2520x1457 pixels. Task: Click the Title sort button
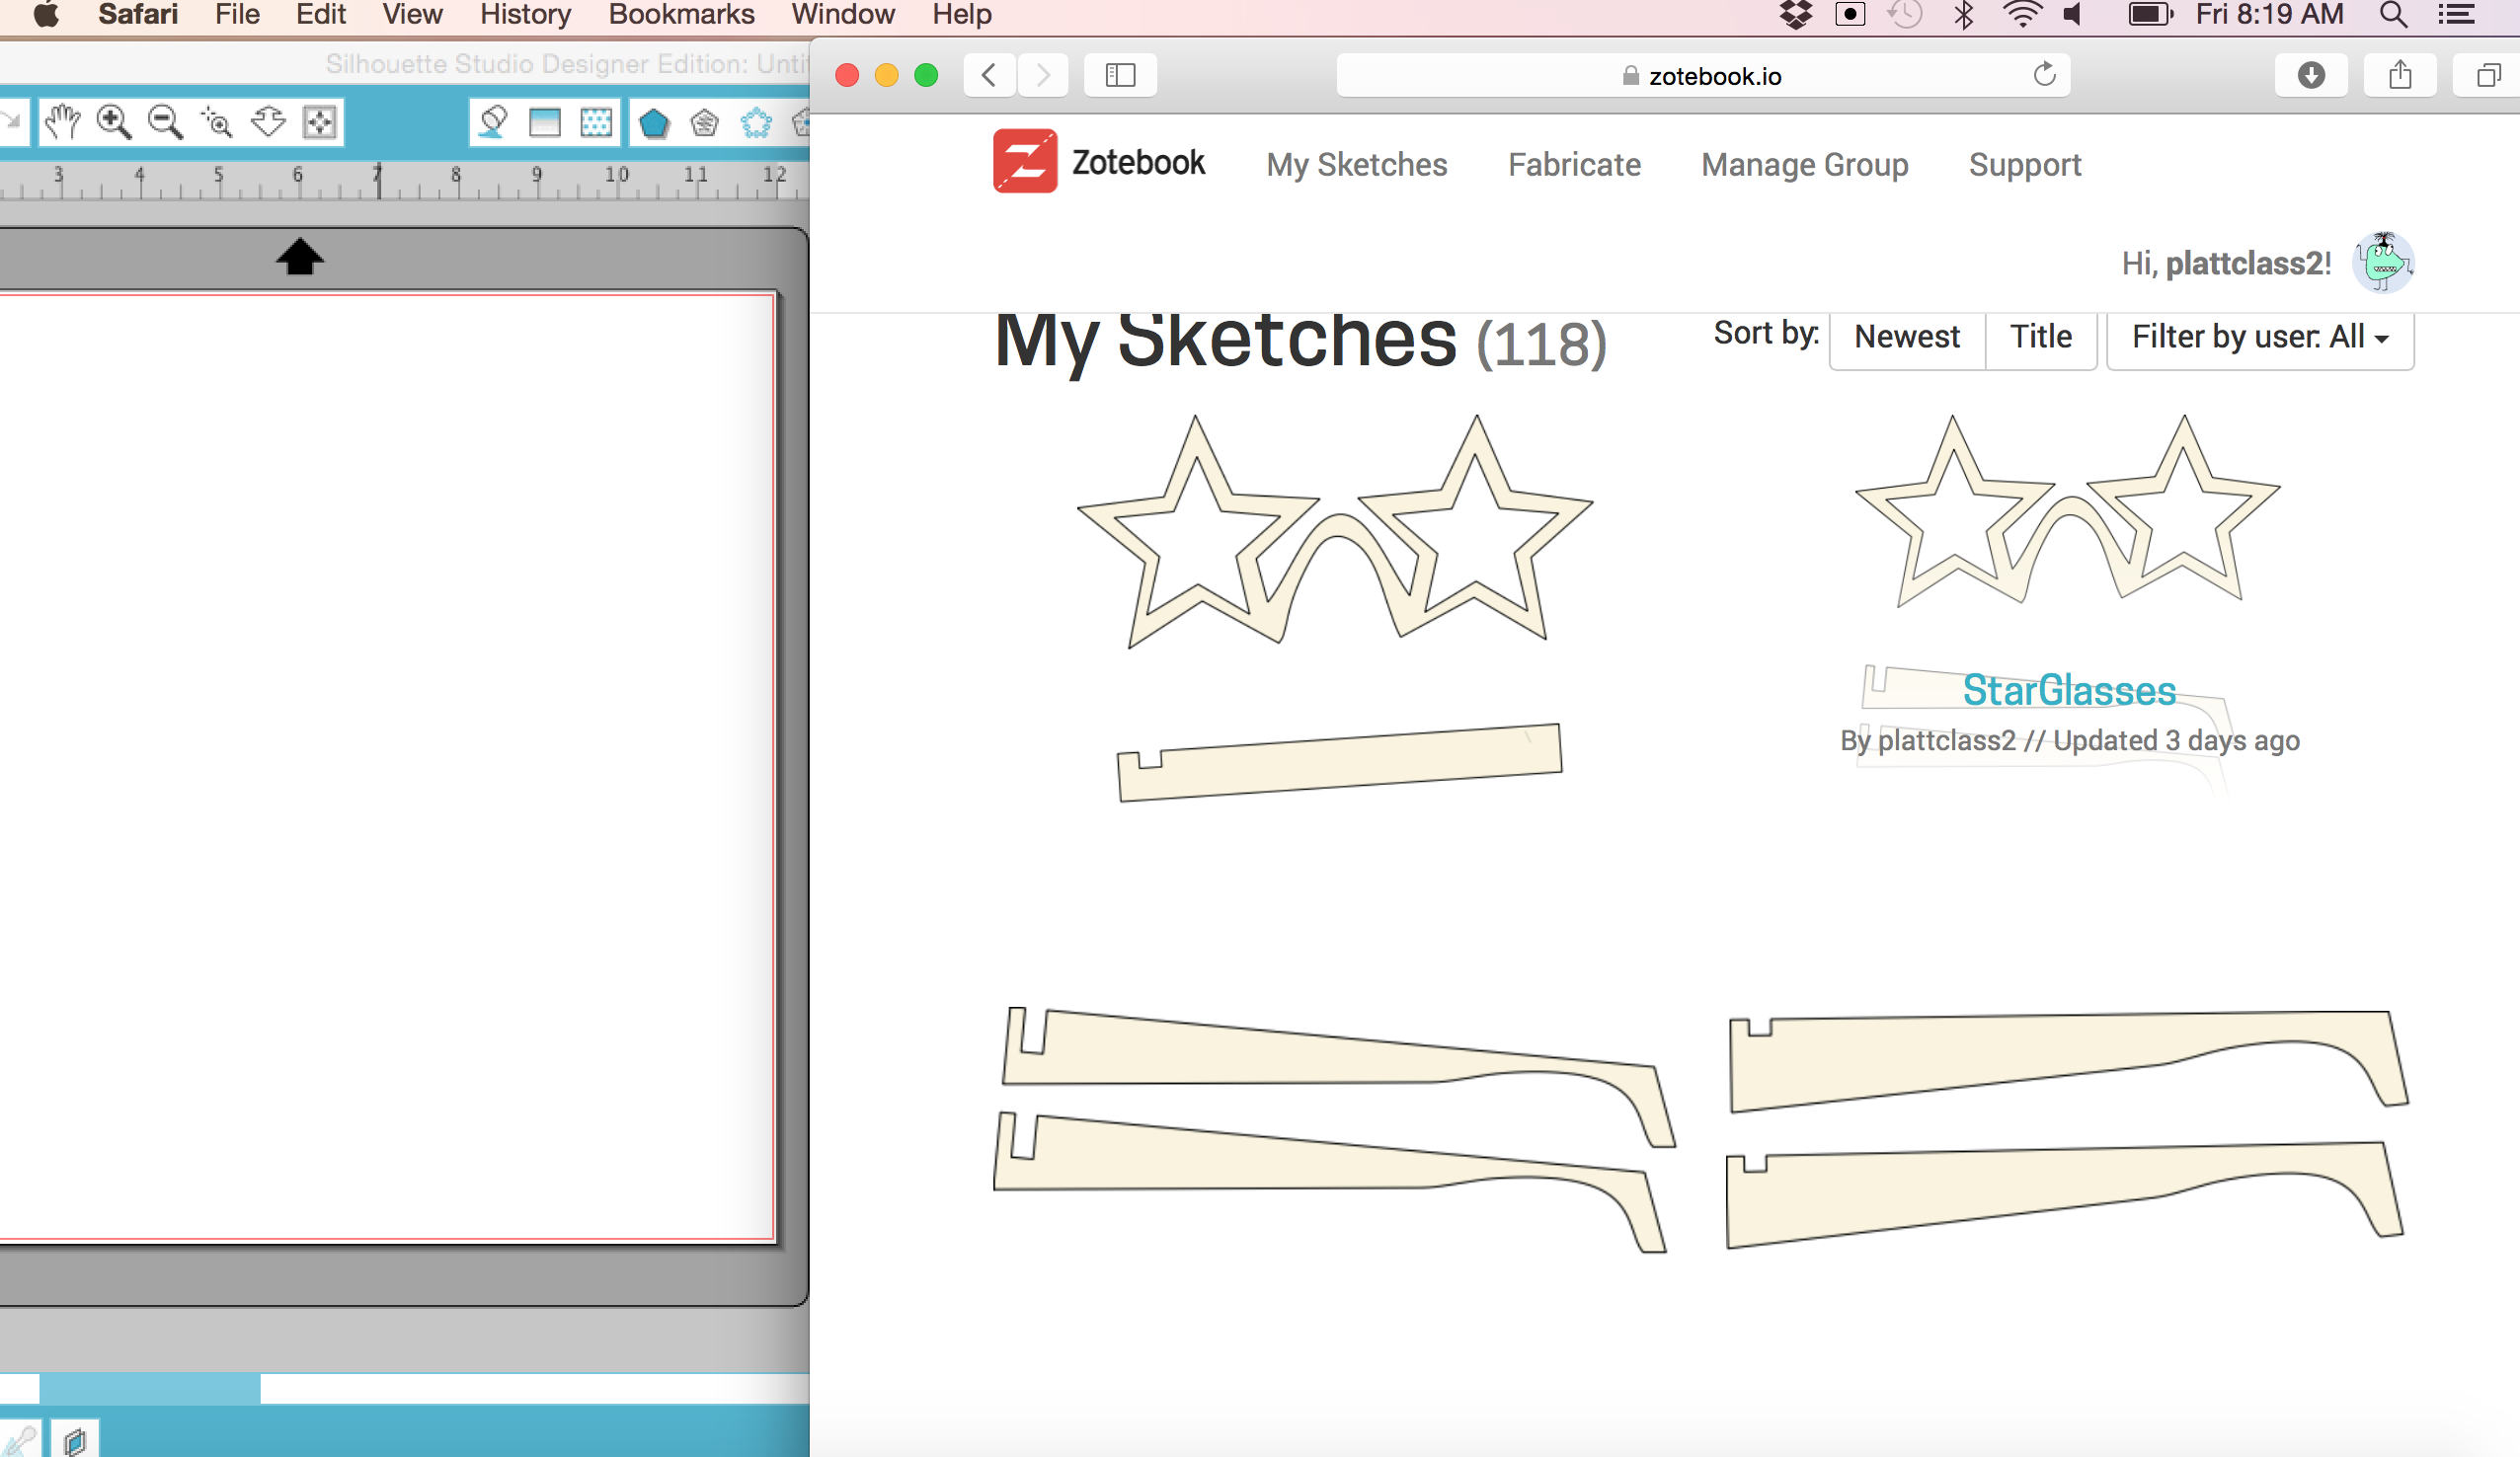[x=2041, y=339]
